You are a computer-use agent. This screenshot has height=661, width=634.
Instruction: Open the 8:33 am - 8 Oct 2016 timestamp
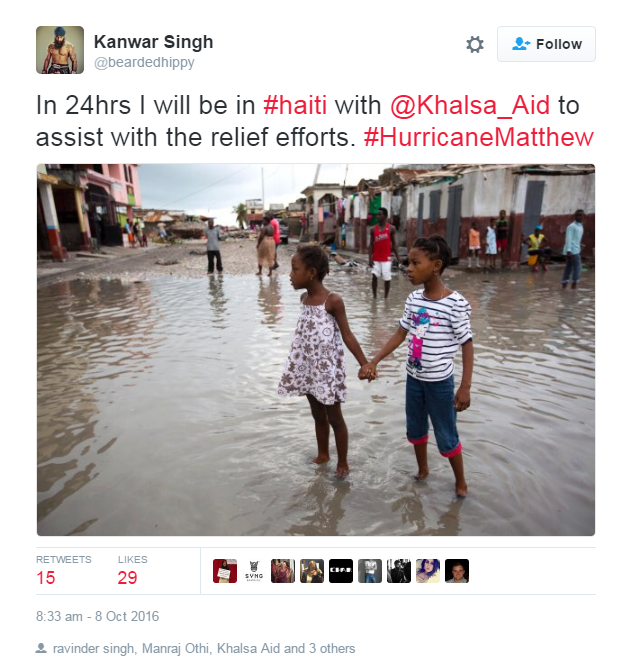click(x=97, y=616)
